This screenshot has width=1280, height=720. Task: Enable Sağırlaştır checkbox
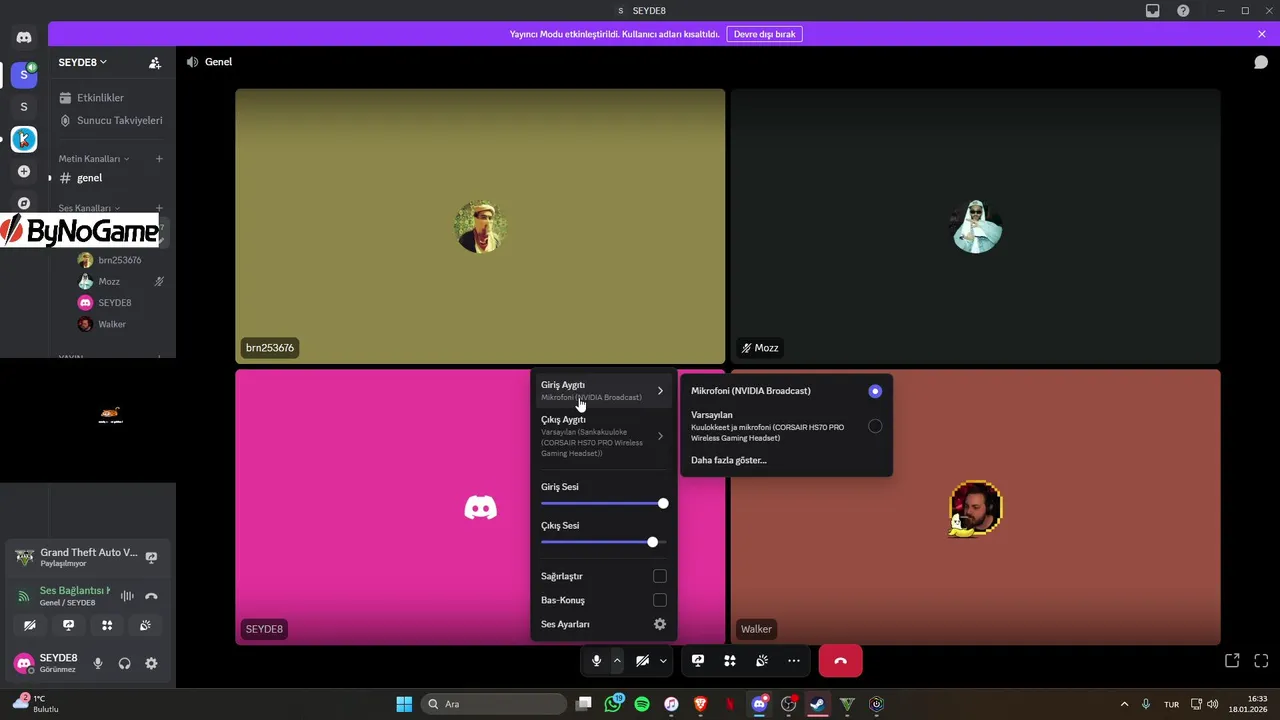[x=660, y=576]
